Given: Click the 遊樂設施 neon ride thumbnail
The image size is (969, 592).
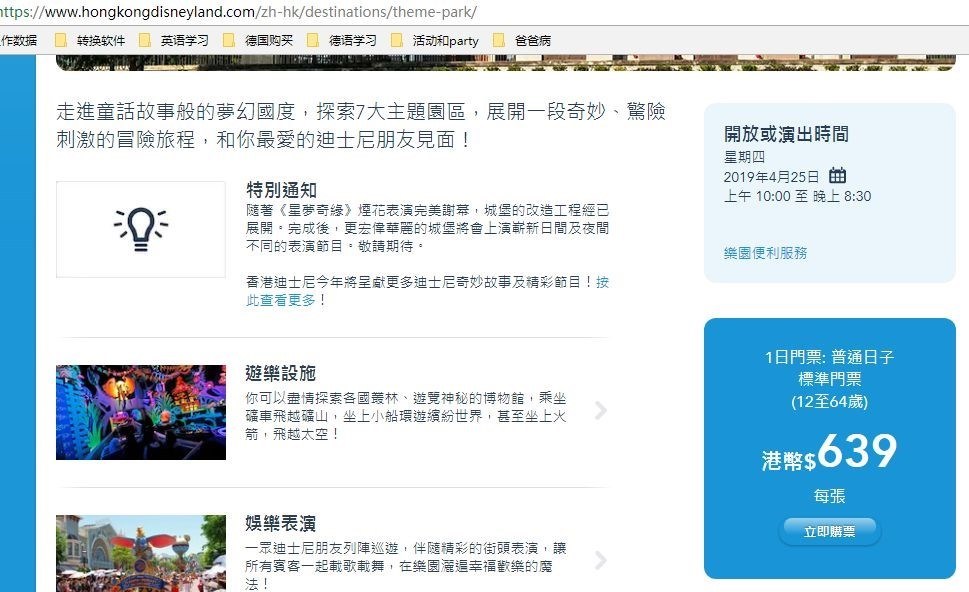Looking at the screenshot, I should tap(141, 412).
